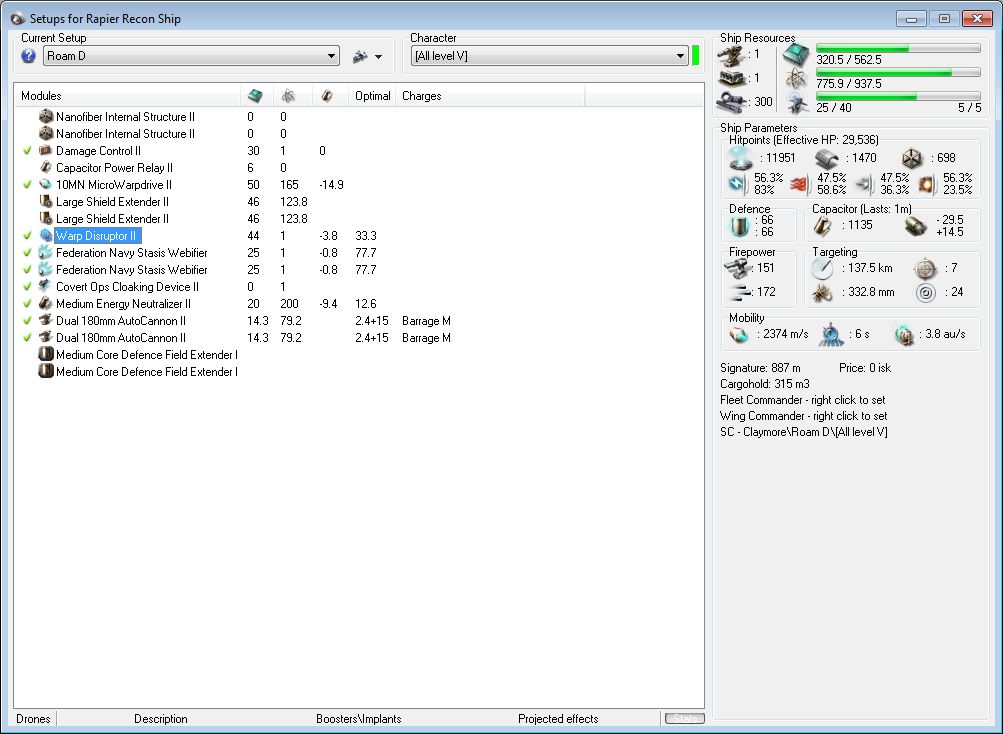Viewport: 1003px width, 734px height.
Task: Click the drone bandwidth progress bar
Action: 898,96
